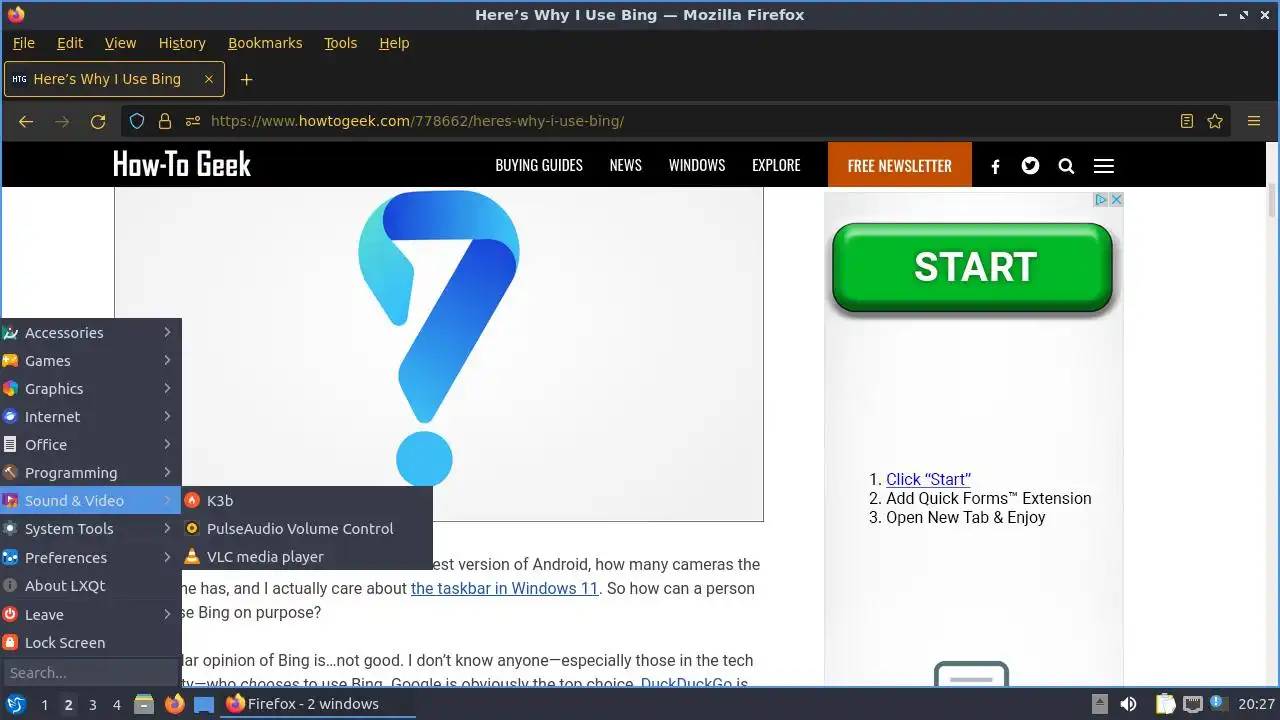Choose Lock Screen from start menu
Image resolution: width=1280 pixels, height=720 pixels.
(90, 643)
